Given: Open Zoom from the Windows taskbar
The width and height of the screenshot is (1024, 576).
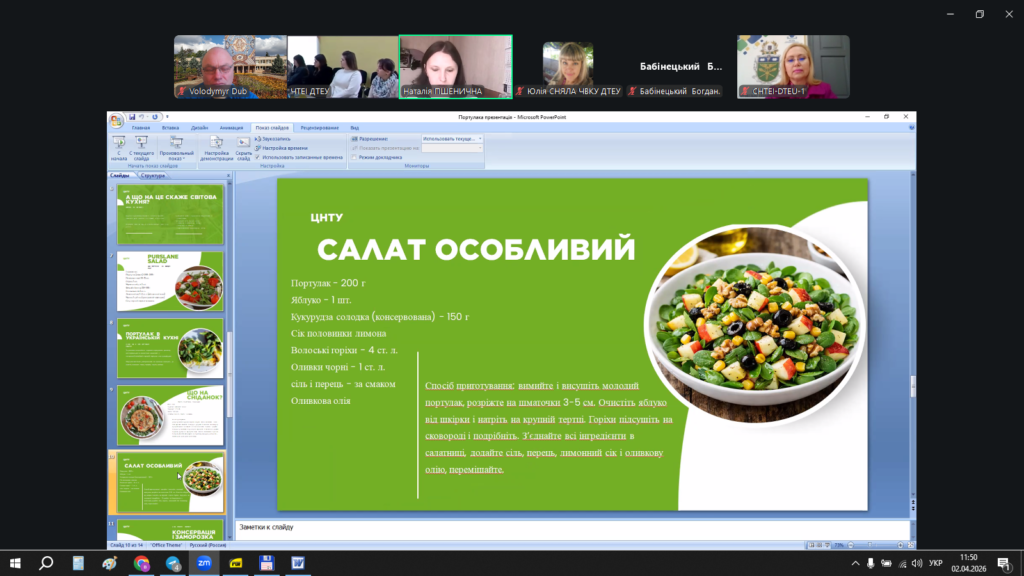Looking at the screenshot, I should coord(204,563).
